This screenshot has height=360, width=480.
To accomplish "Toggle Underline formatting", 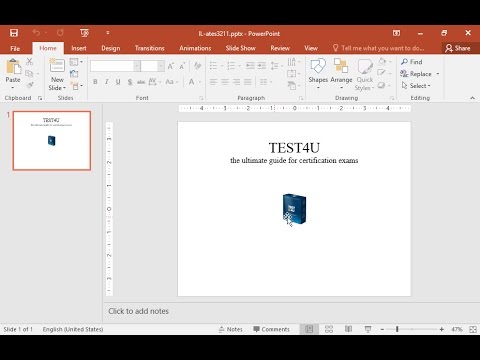I will click(118, 82).
